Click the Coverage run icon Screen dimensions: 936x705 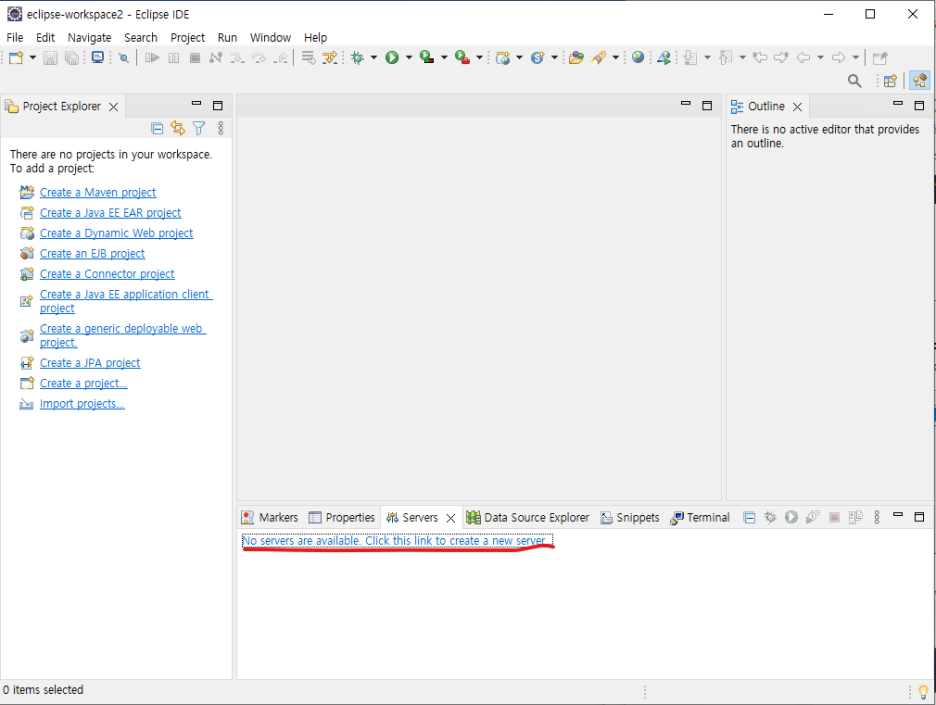tap(427, 58)
